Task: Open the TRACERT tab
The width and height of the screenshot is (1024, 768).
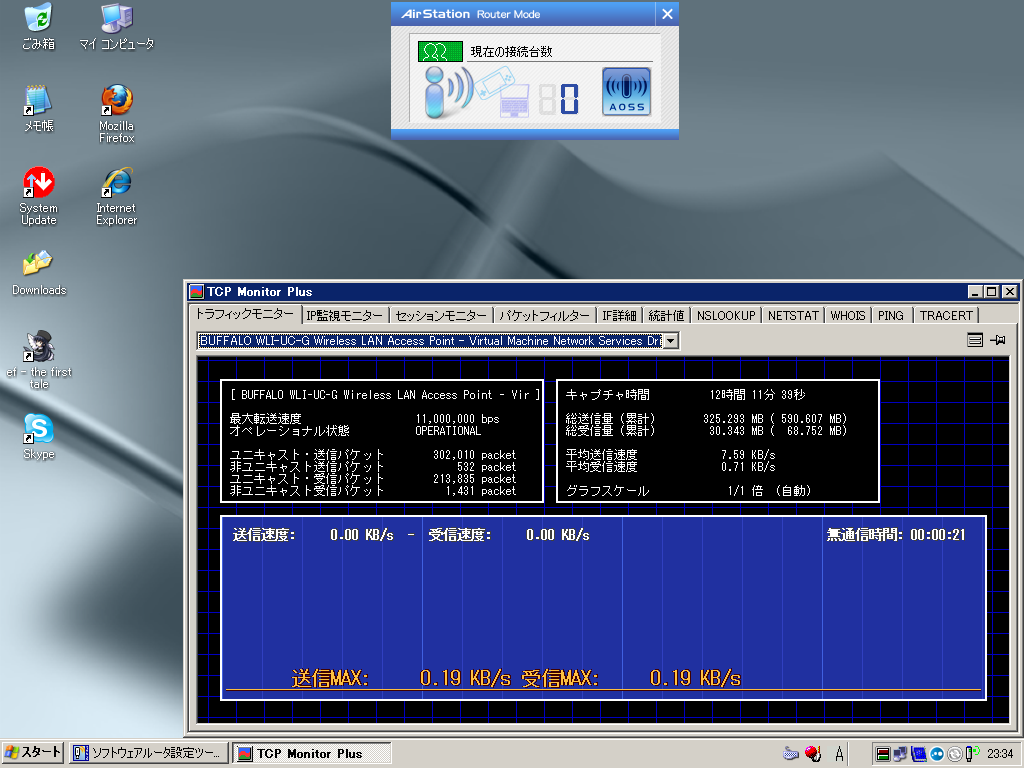Action: tap(946, 315)
